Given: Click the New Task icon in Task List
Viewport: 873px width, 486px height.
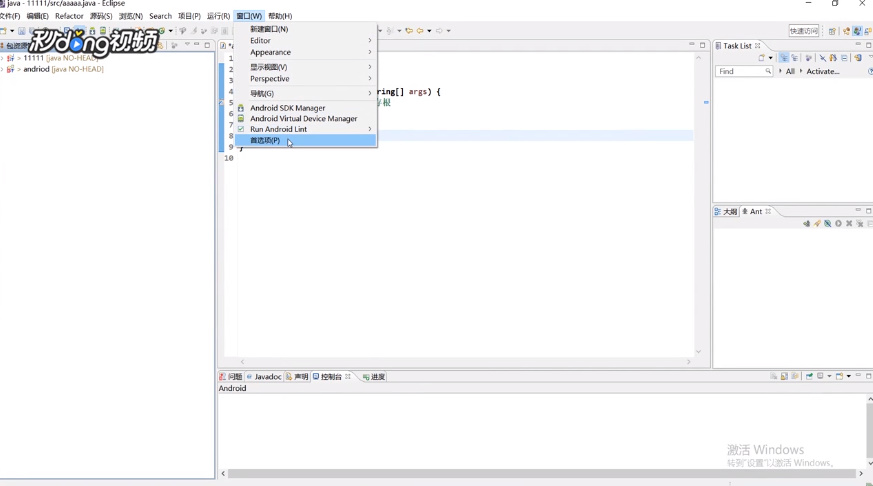Looking at the screenshot, I should (x=762, y=57).
